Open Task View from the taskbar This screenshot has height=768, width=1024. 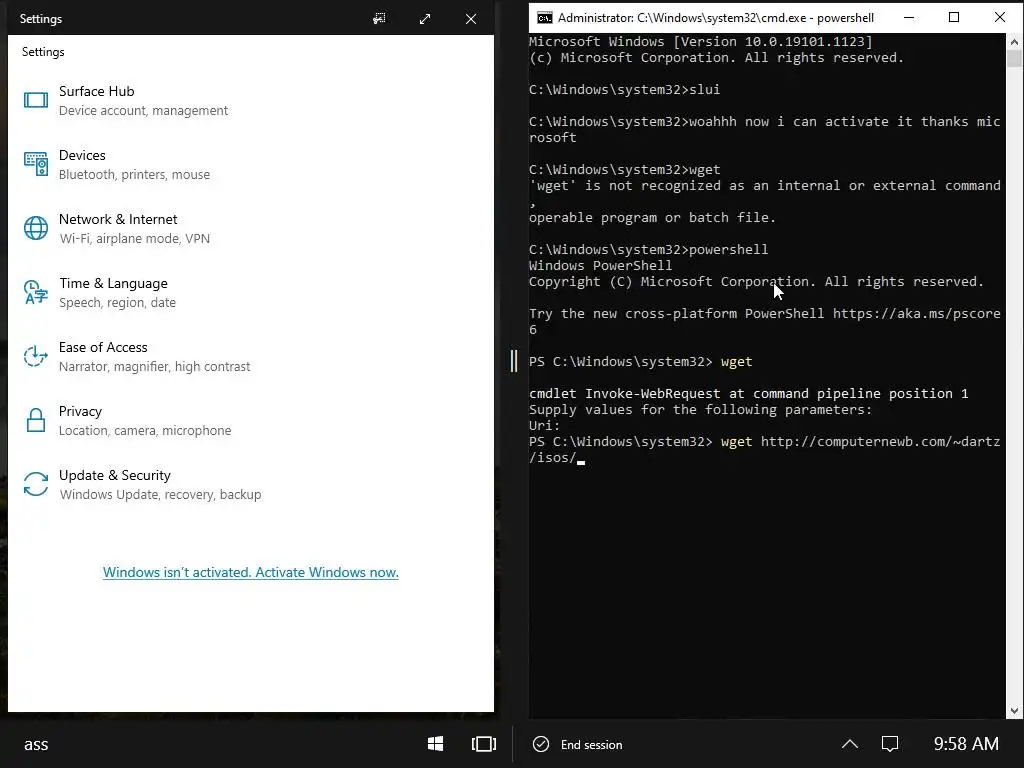click(x=484, y=744)
